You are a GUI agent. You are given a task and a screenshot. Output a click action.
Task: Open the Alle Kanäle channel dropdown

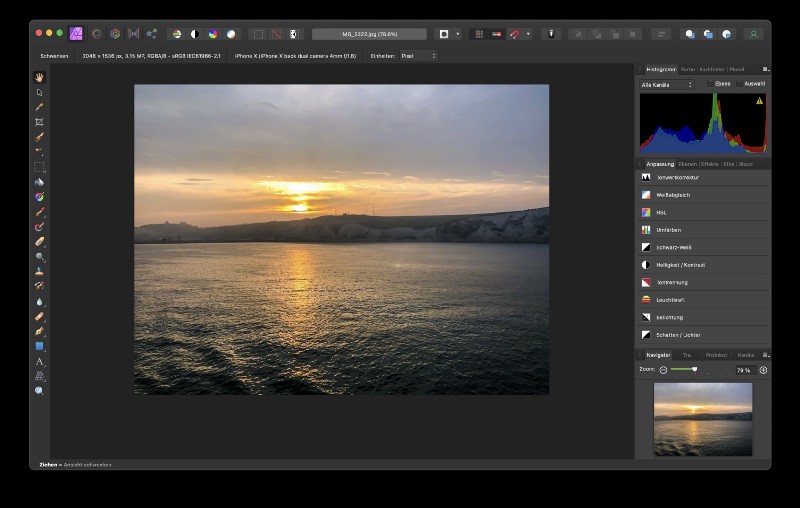point(666,85)
